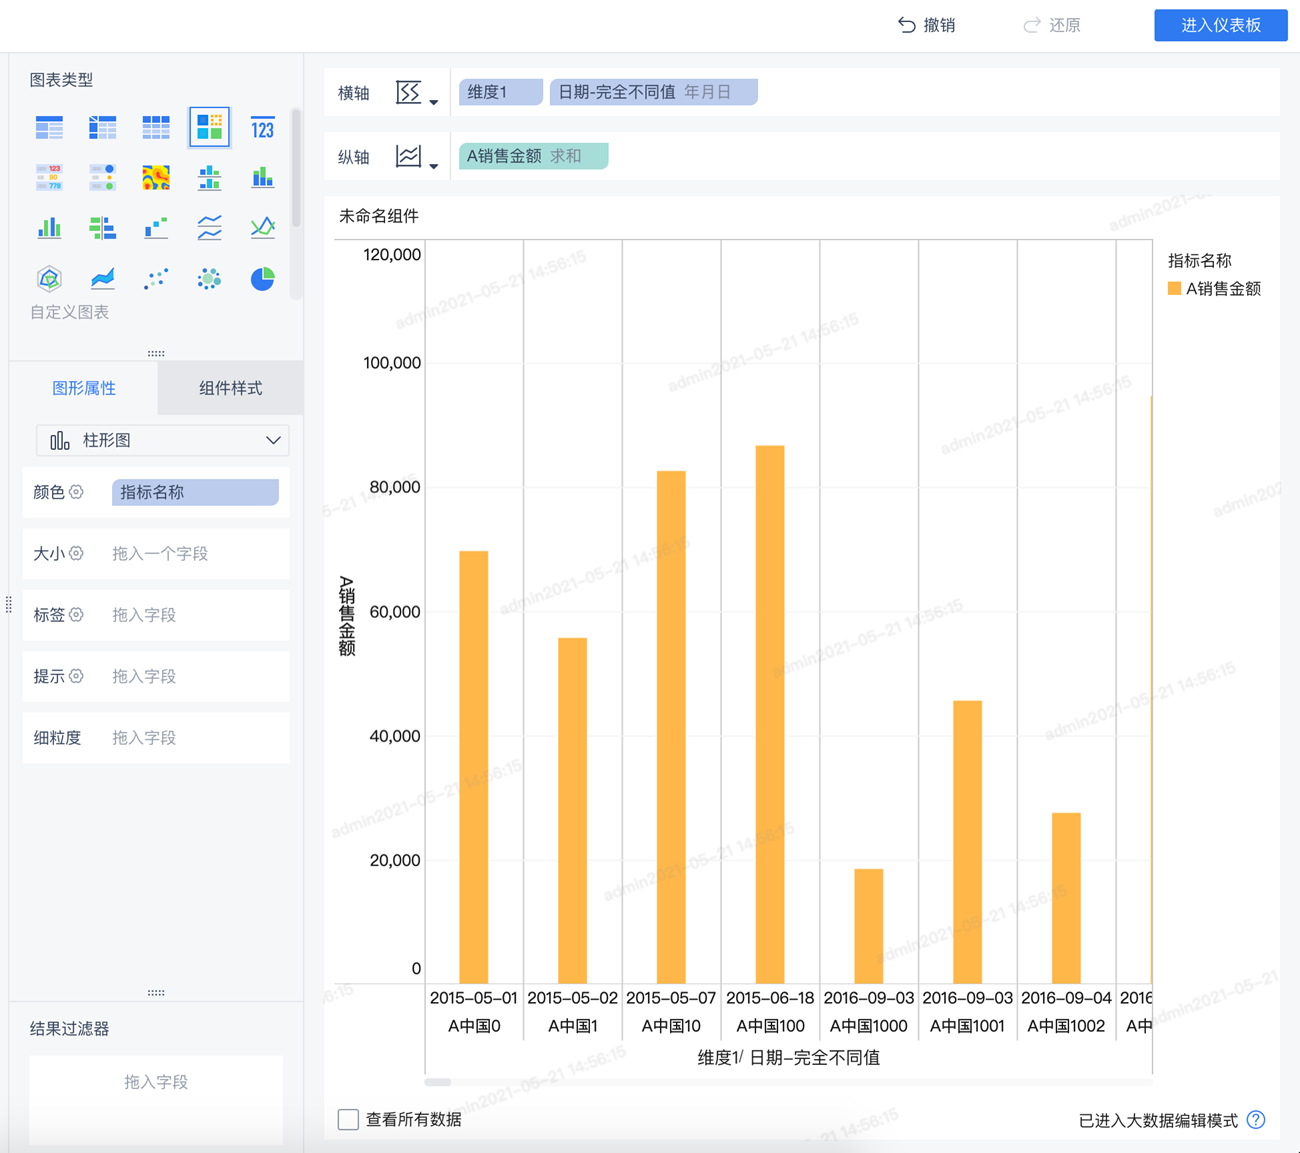Select the pie chart type
This screenshot has width=1300, height=1153.
263,278
